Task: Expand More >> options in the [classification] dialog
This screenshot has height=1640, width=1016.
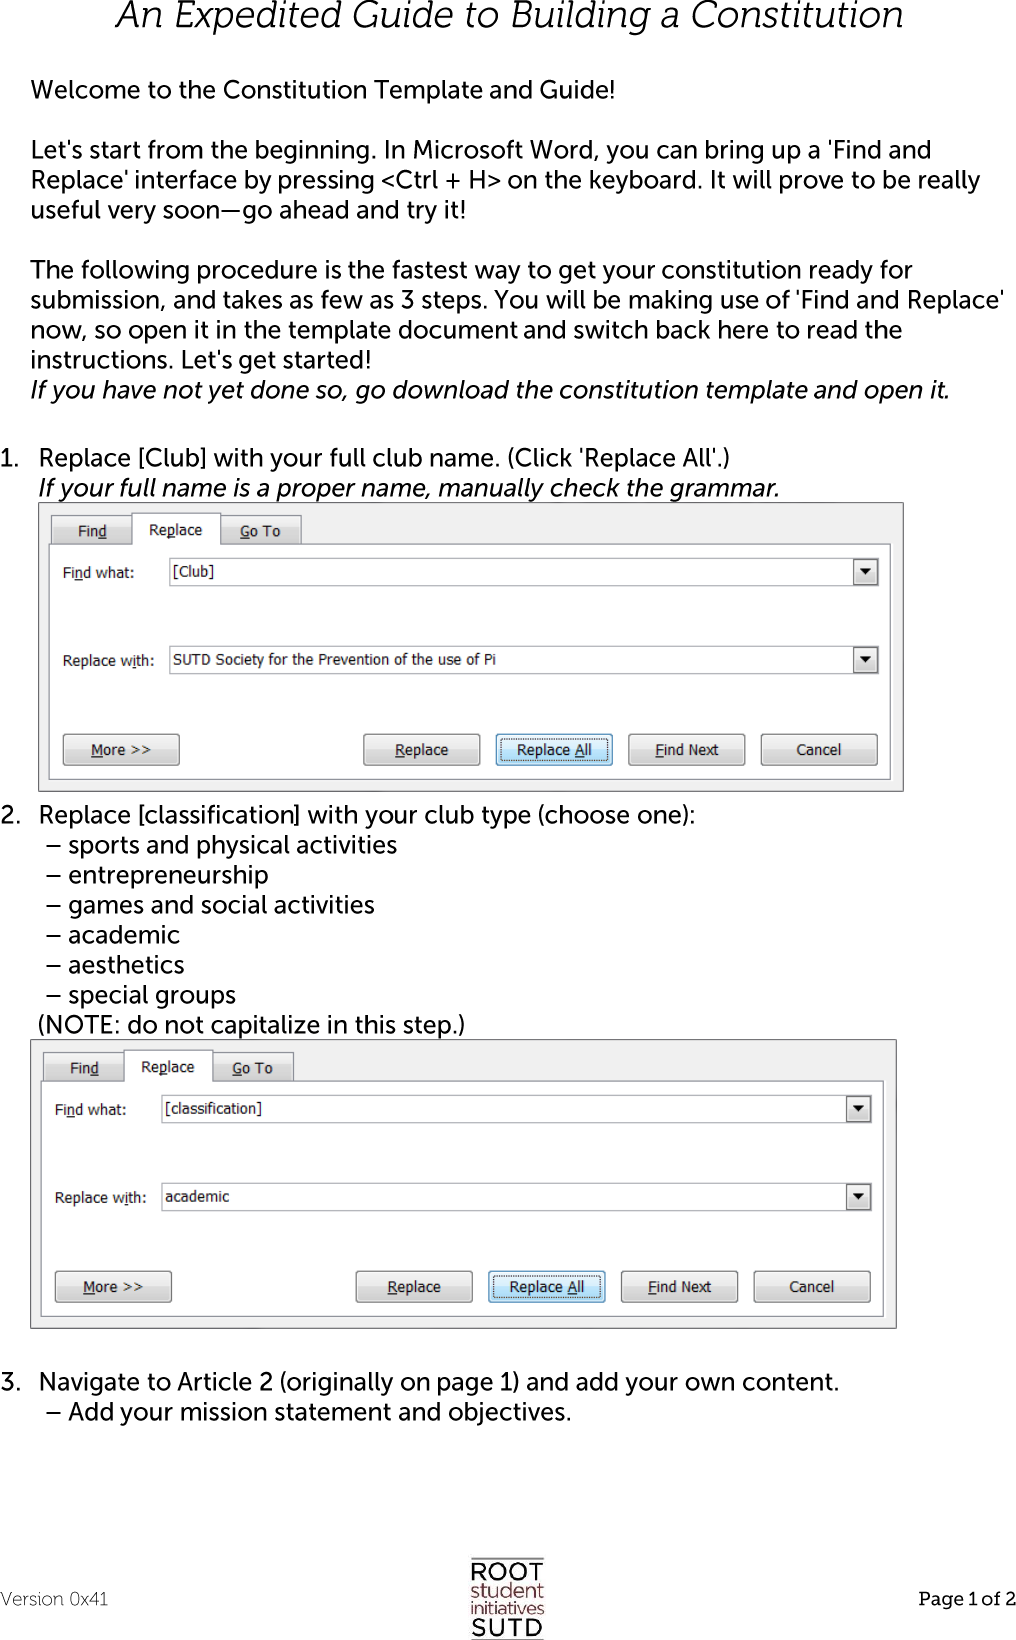Action: click(113, 1287)
